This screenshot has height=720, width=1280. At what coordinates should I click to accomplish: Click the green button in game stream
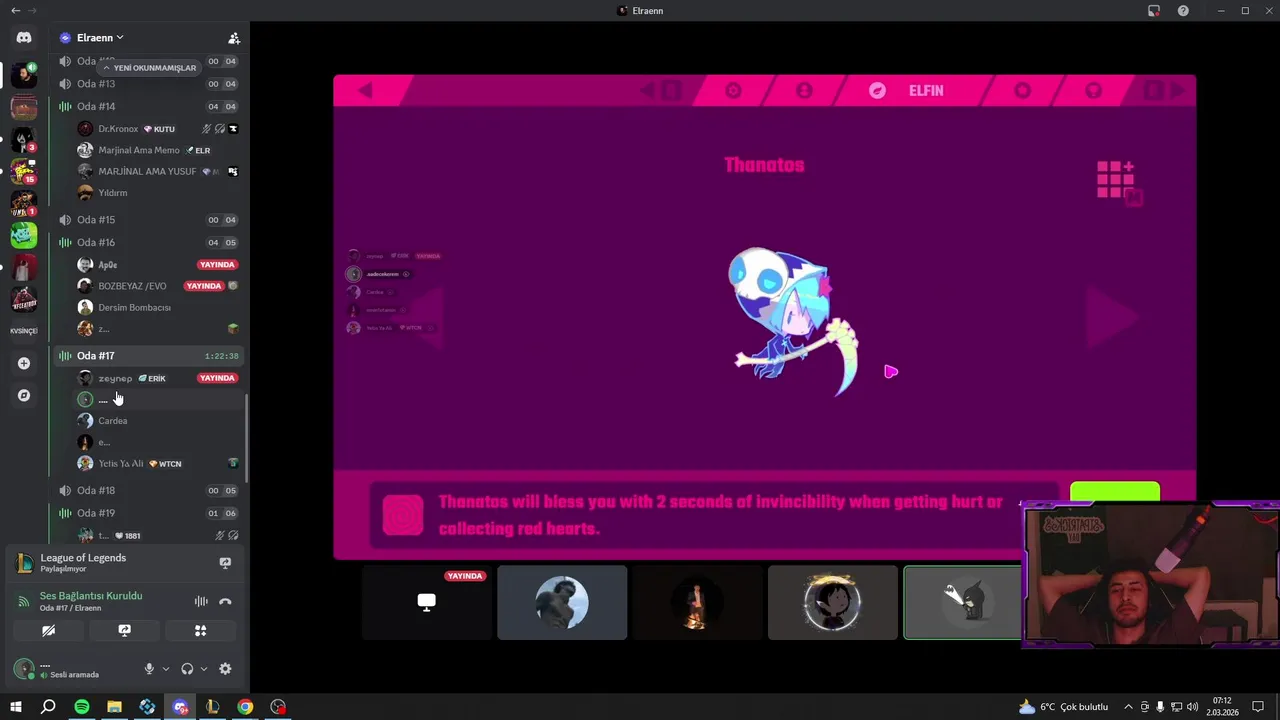pos(1115,492)
